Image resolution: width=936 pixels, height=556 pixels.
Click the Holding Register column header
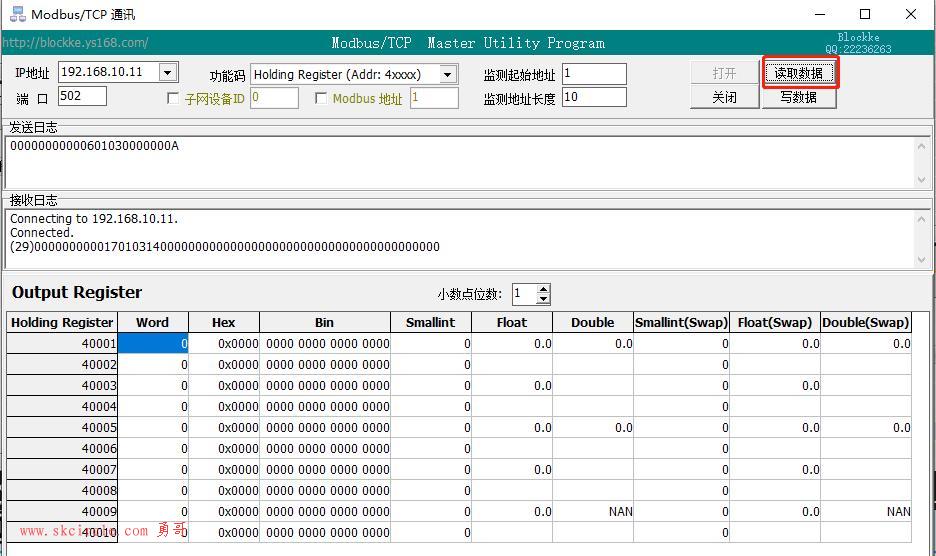coord(62,322)
